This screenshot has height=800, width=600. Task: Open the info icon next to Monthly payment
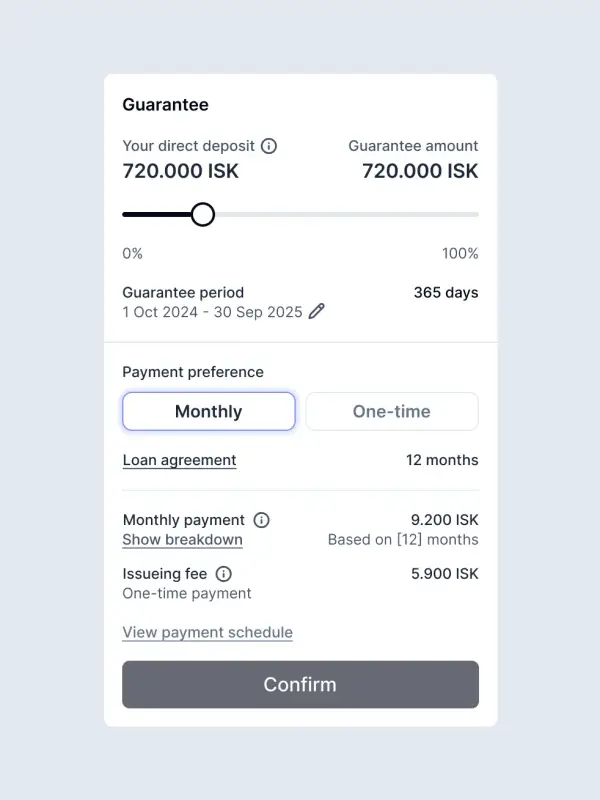pos(262,520)
